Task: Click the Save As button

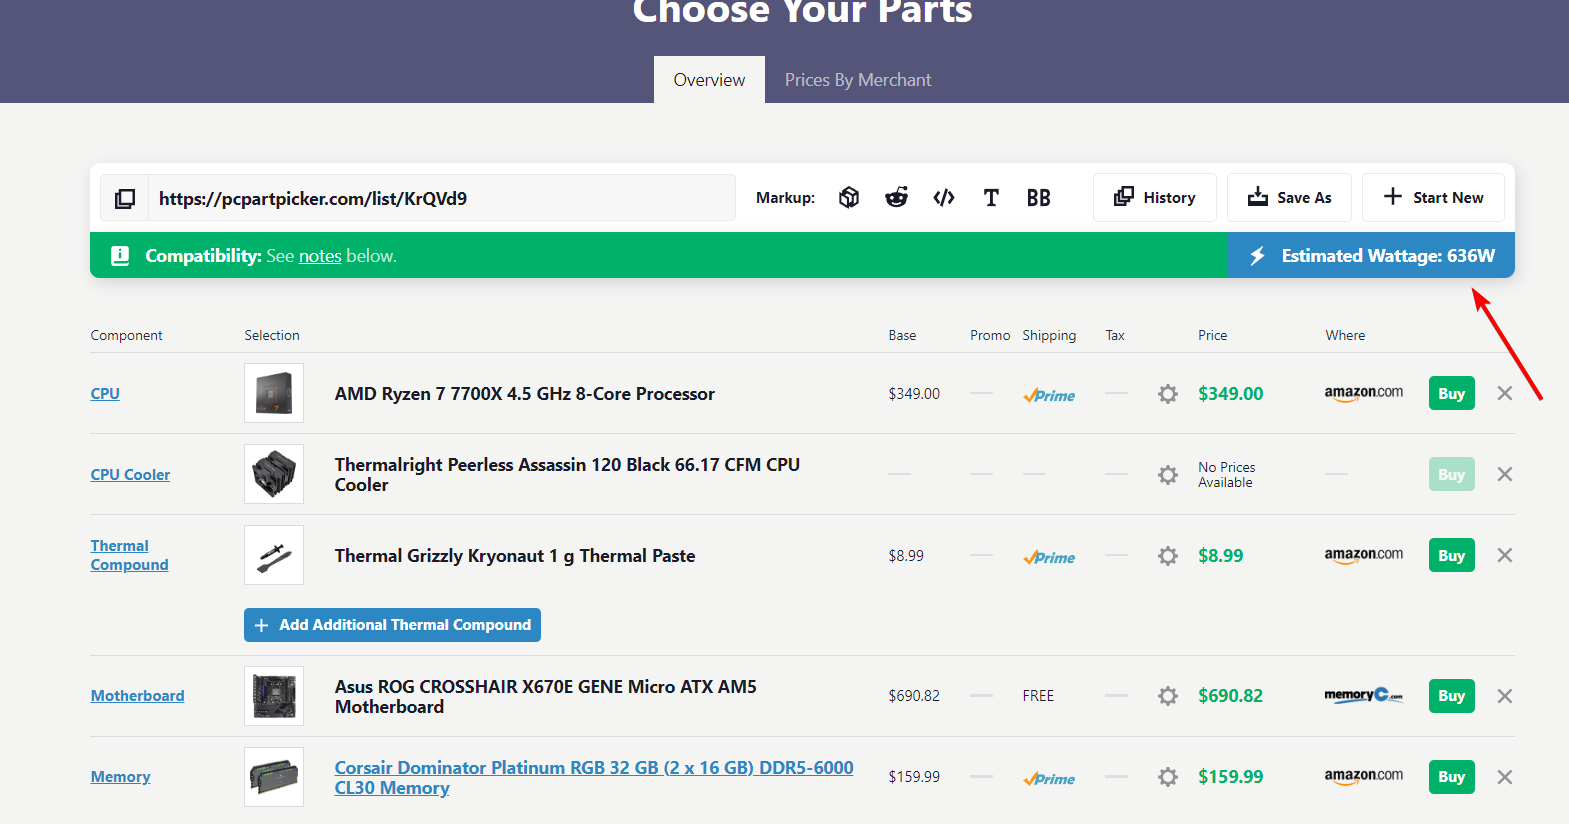Action: [1289, 198]
